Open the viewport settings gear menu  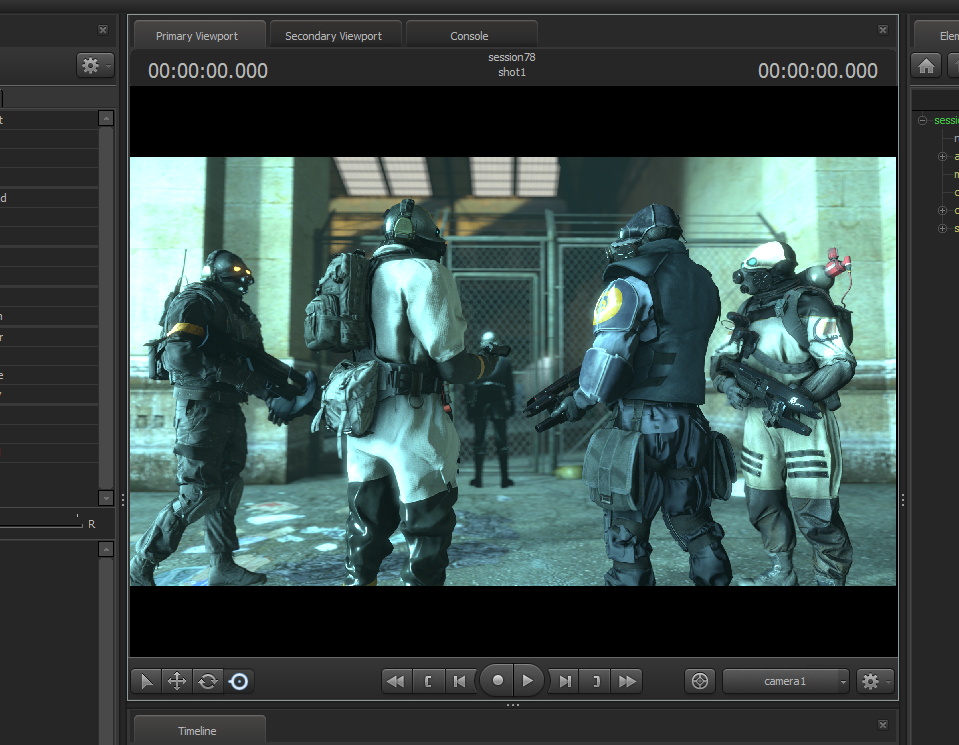pyautogui.click(x=875, y=681)
